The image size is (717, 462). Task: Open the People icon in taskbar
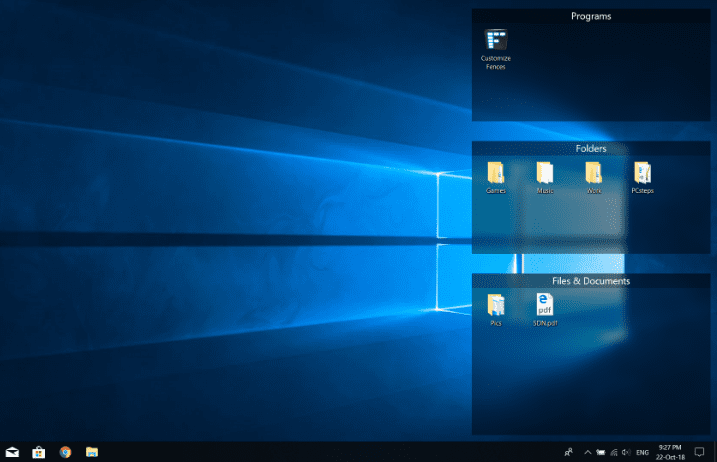click(569, 452)
